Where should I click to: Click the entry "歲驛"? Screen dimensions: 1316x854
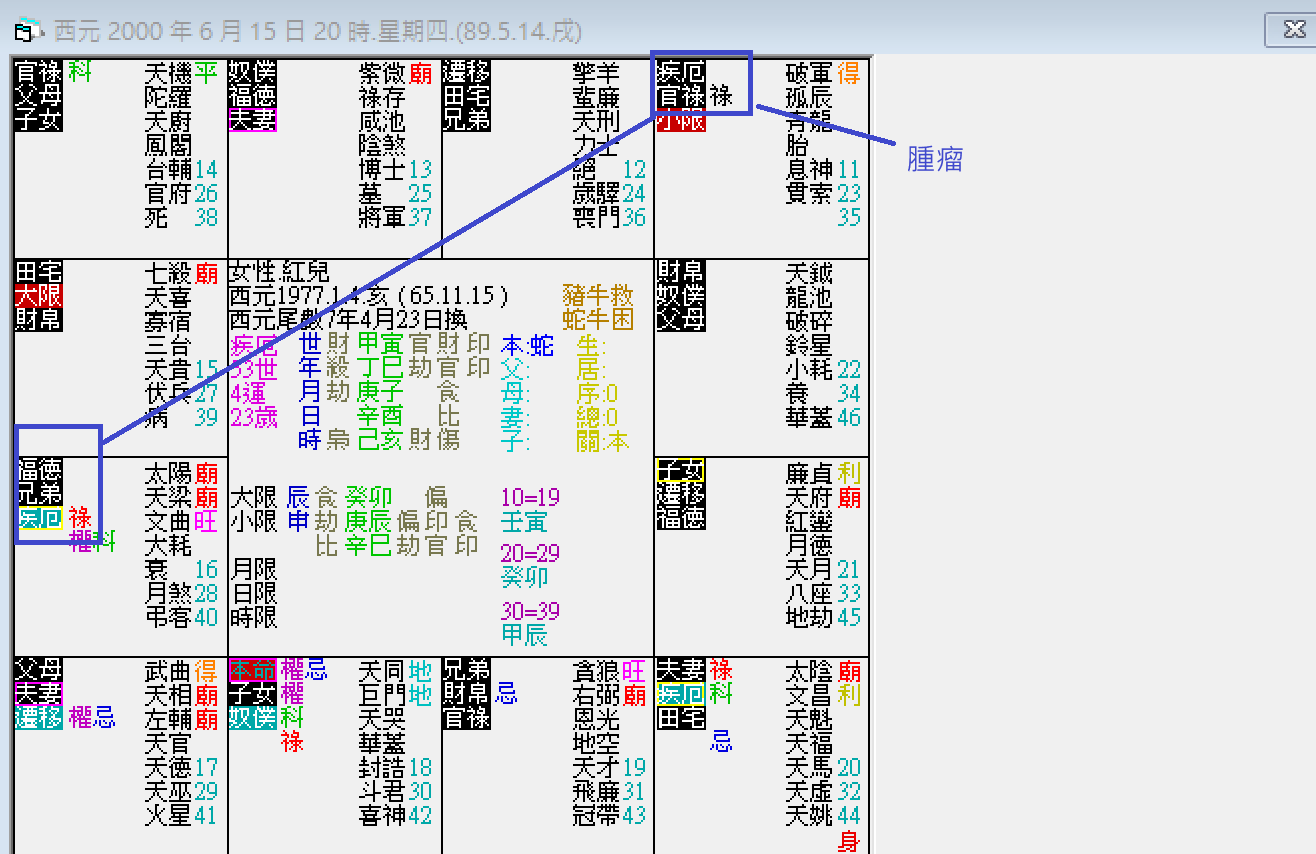coord(596,193)
